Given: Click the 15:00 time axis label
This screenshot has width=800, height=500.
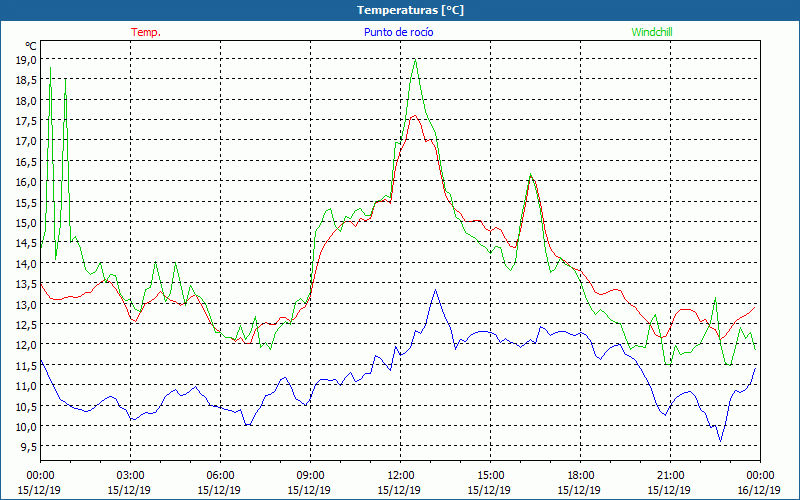Looking at the screenshot, I should click(x=490, y=475).
